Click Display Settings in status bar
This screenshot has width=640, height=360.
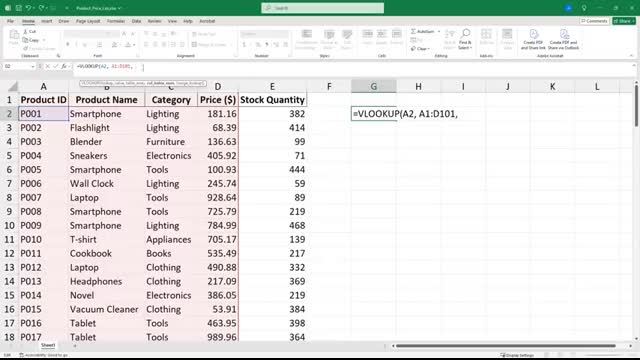[x=517, y=355]
